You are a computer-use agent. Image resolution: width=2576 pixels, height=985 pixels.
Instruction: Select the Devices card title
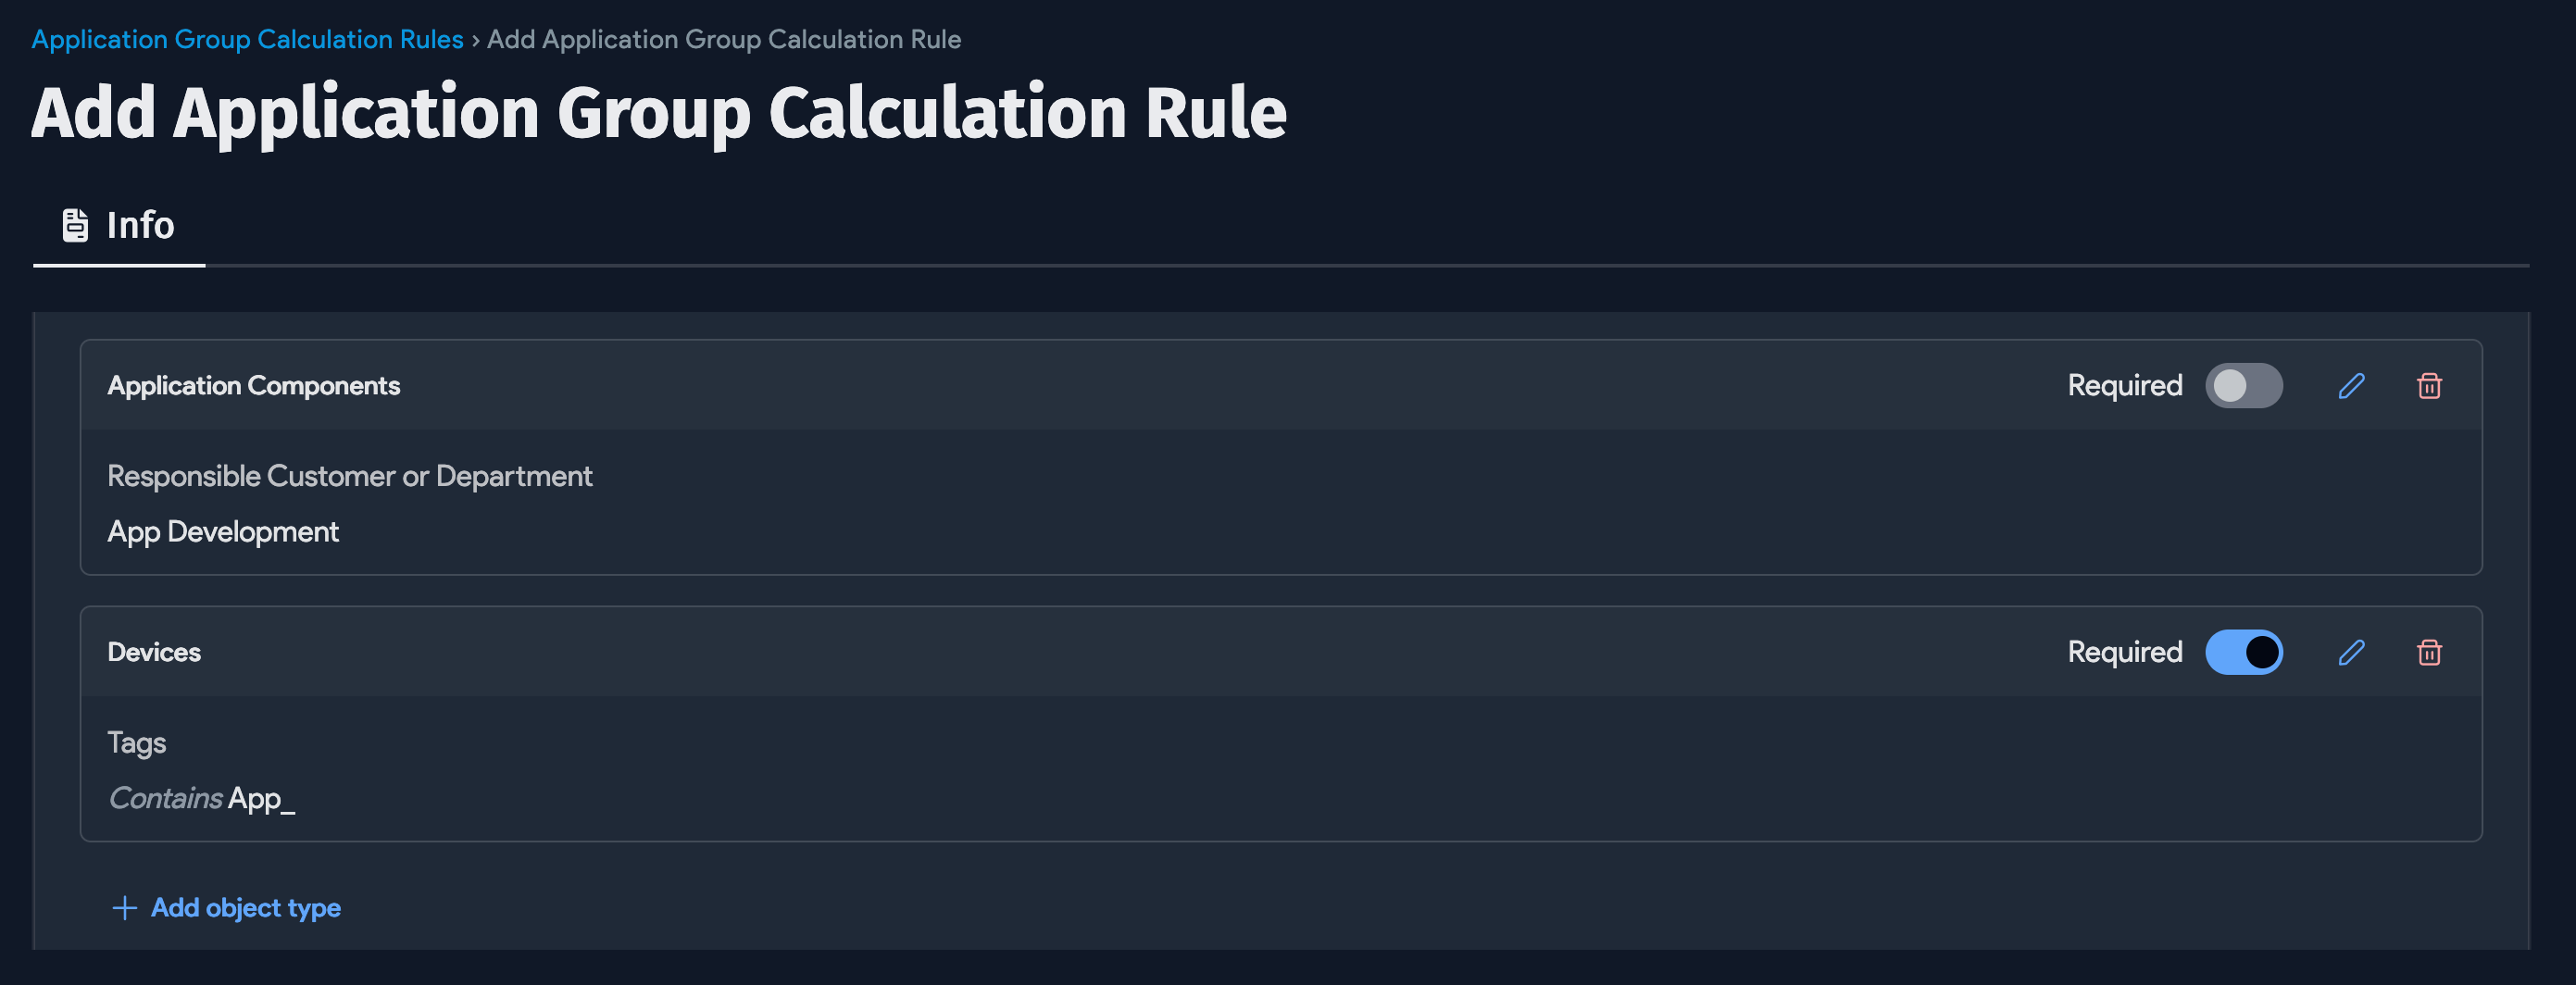tap(154, 653)
